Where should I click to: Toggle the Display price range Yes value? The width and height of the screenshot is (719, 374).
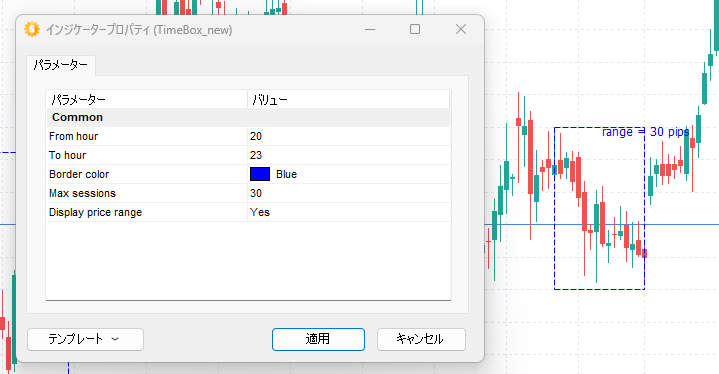point(348,212)
